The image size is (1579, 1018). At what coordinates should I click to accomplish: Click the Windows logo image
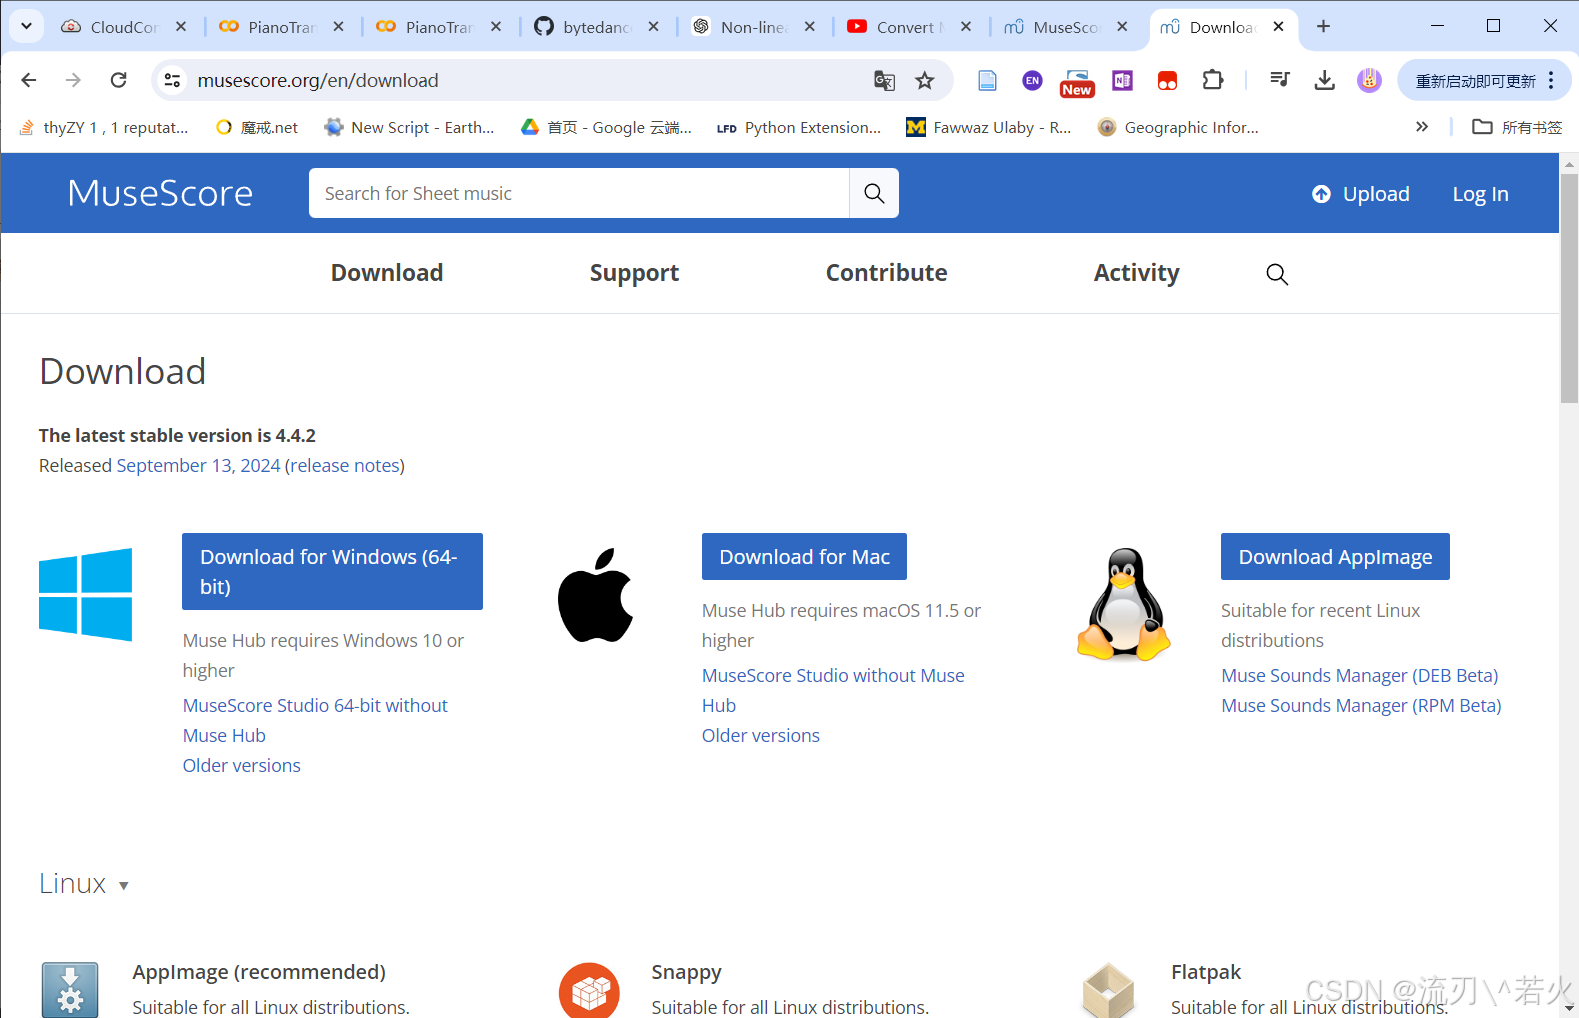[85, 595]
